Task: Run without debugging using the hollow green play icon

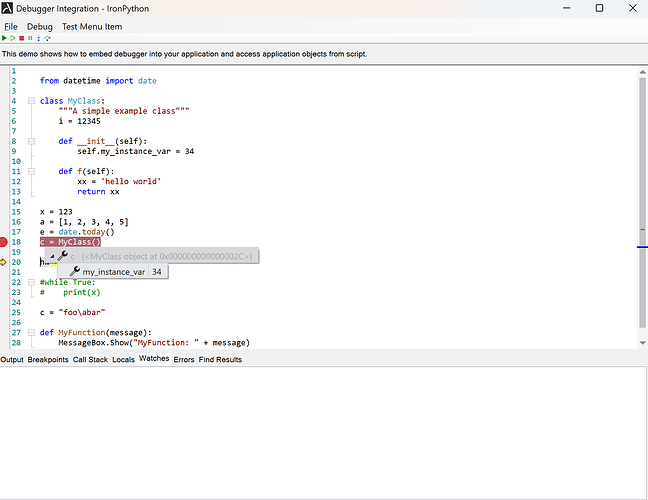Action: tap(13, 38)
